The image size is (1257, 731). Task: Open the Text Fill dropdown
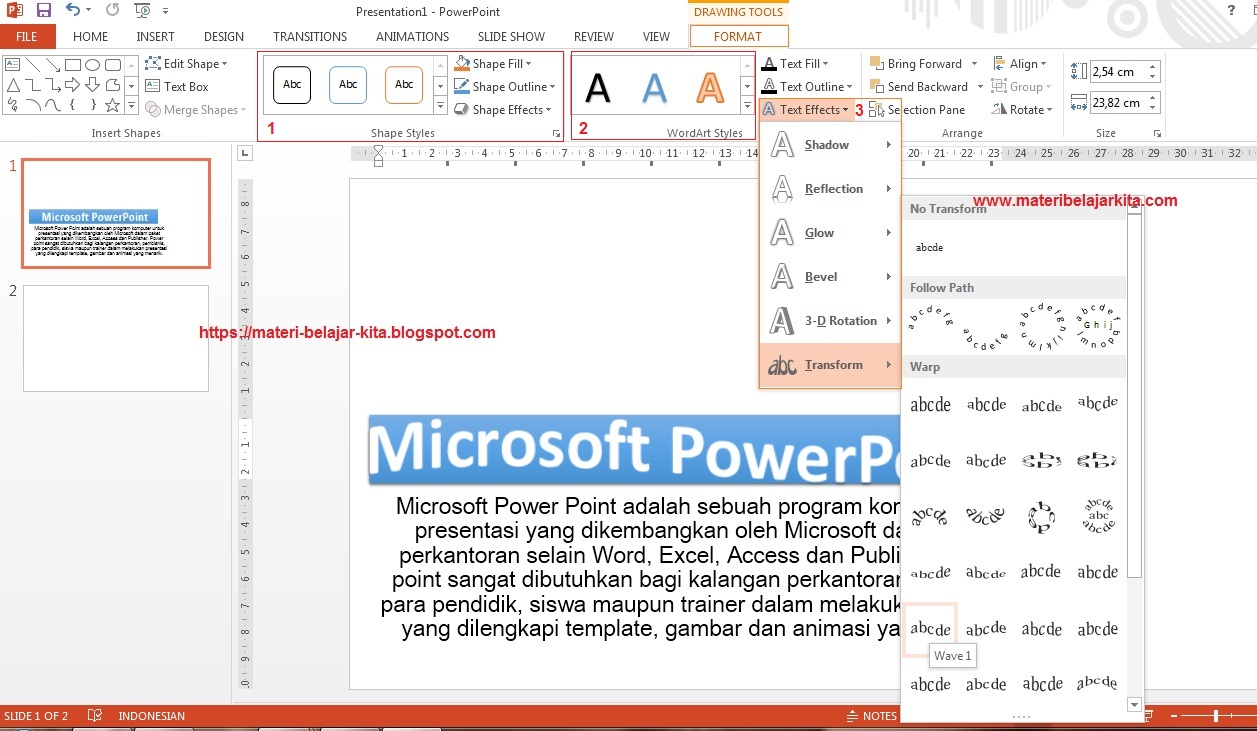pyautogui.click(x=805, y=63)
